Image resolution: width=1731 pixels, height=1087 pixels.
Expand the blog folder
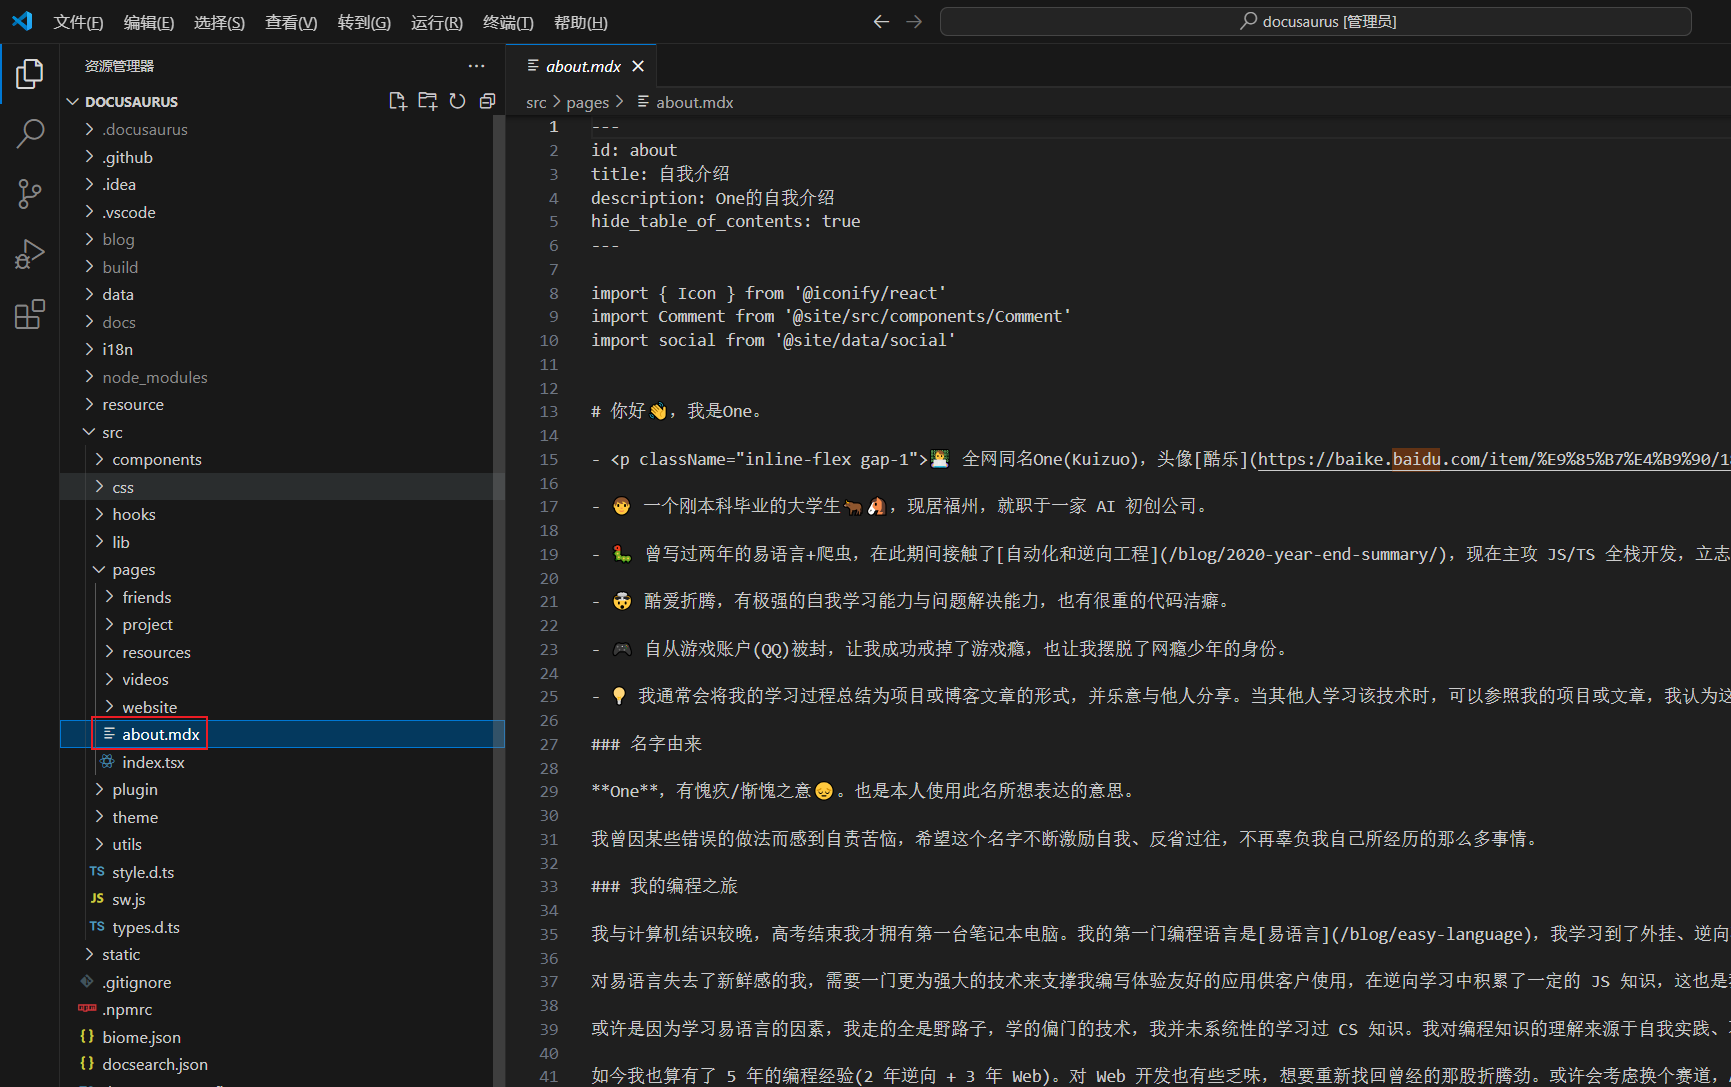pos(89,239)
